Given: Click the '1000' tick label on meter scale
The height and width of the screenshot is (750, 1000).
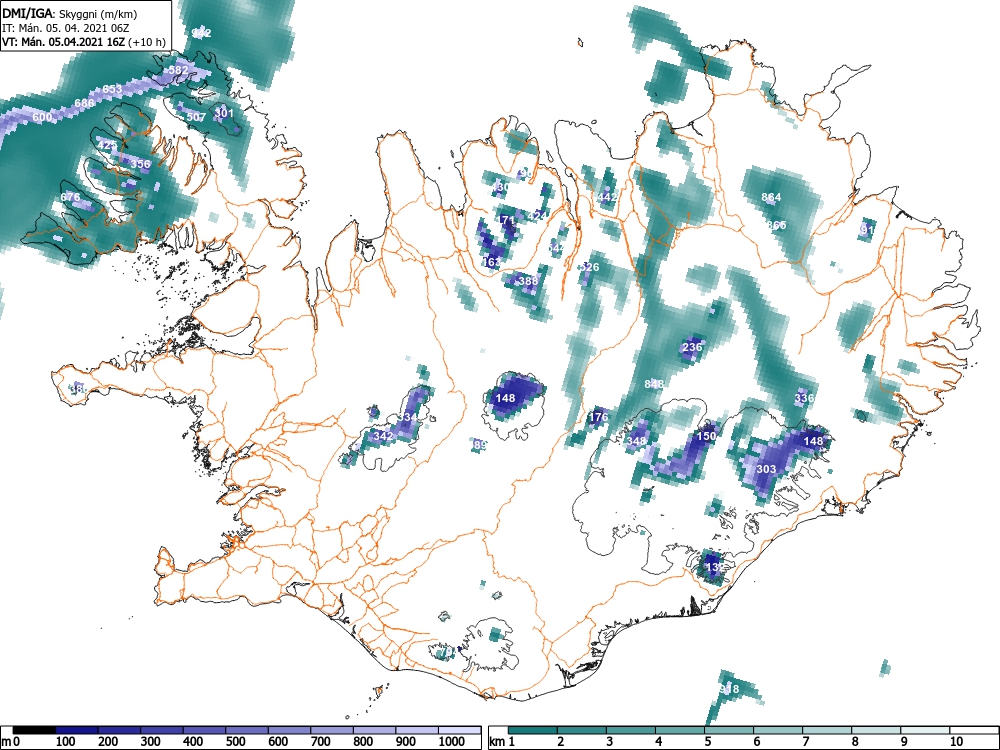Looking at the screenshot, I should [x=452, y=742].
